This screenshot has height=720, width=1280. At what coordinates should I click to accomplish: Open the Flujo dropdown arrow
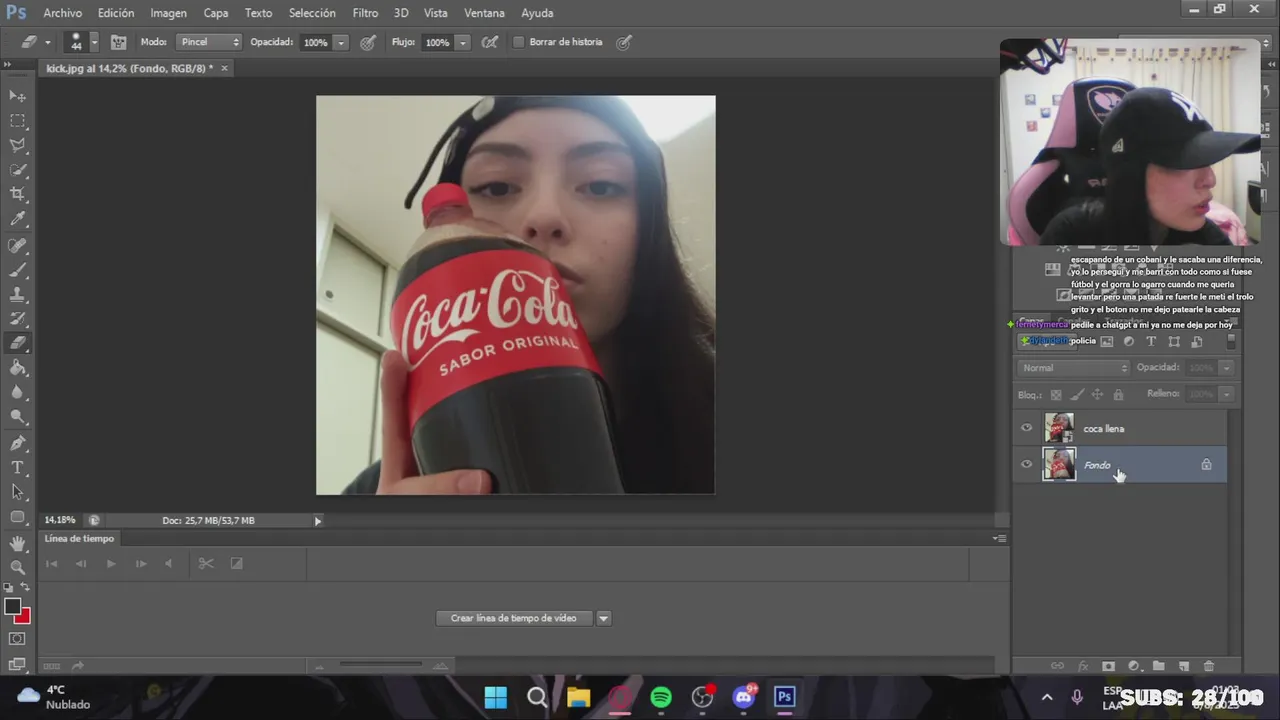tap(462, 42)
